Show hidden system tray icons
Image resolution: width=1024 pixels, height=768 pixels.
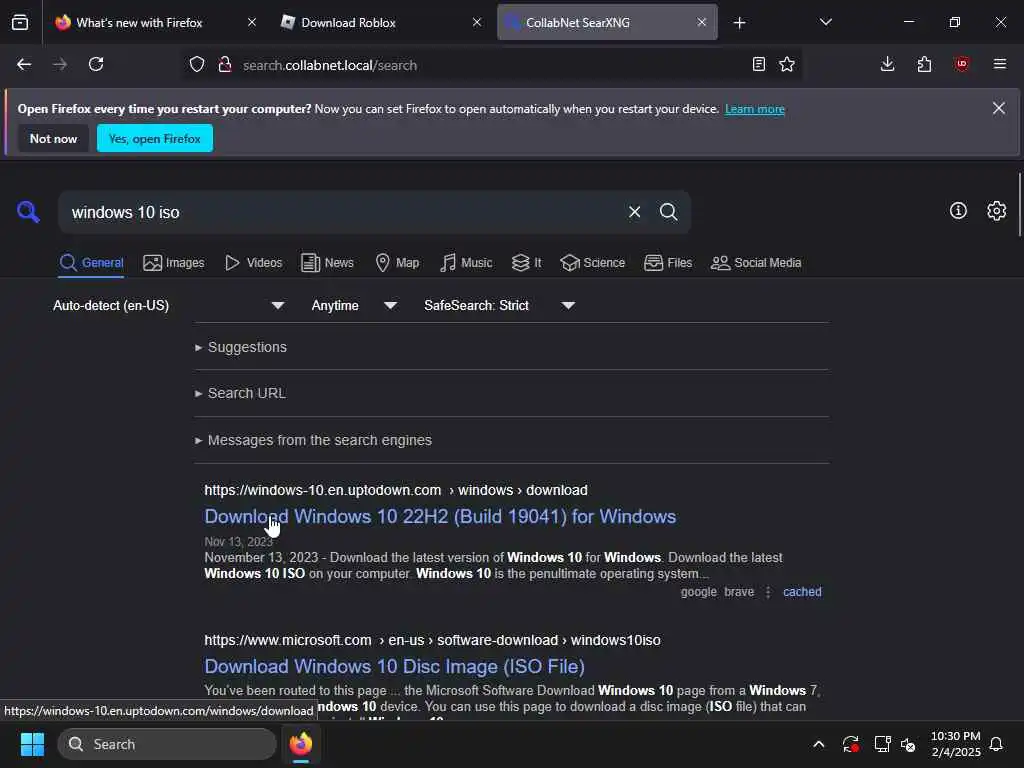(818, 744)
